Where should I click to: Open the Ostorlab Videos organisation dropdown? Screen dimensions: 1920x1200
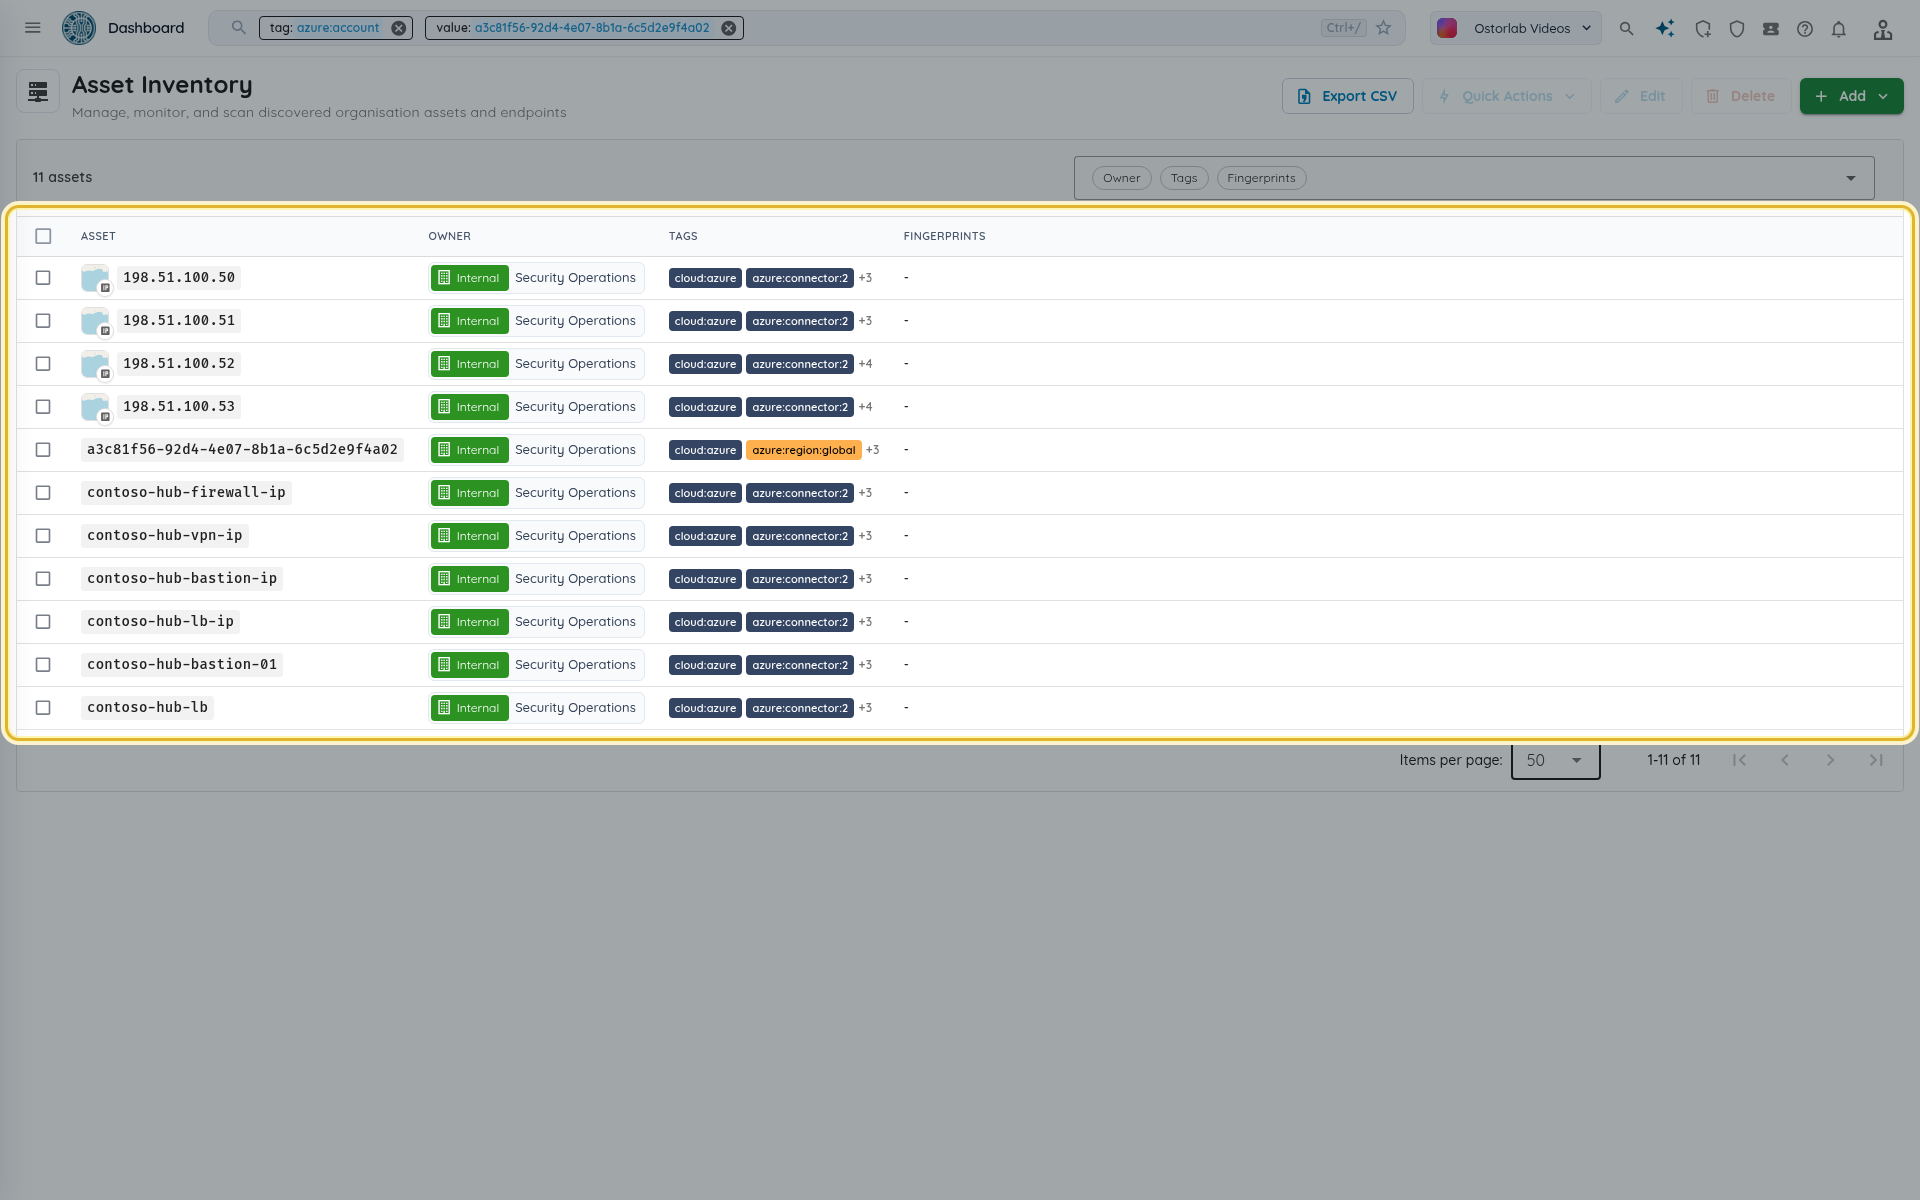point(1515,28)
